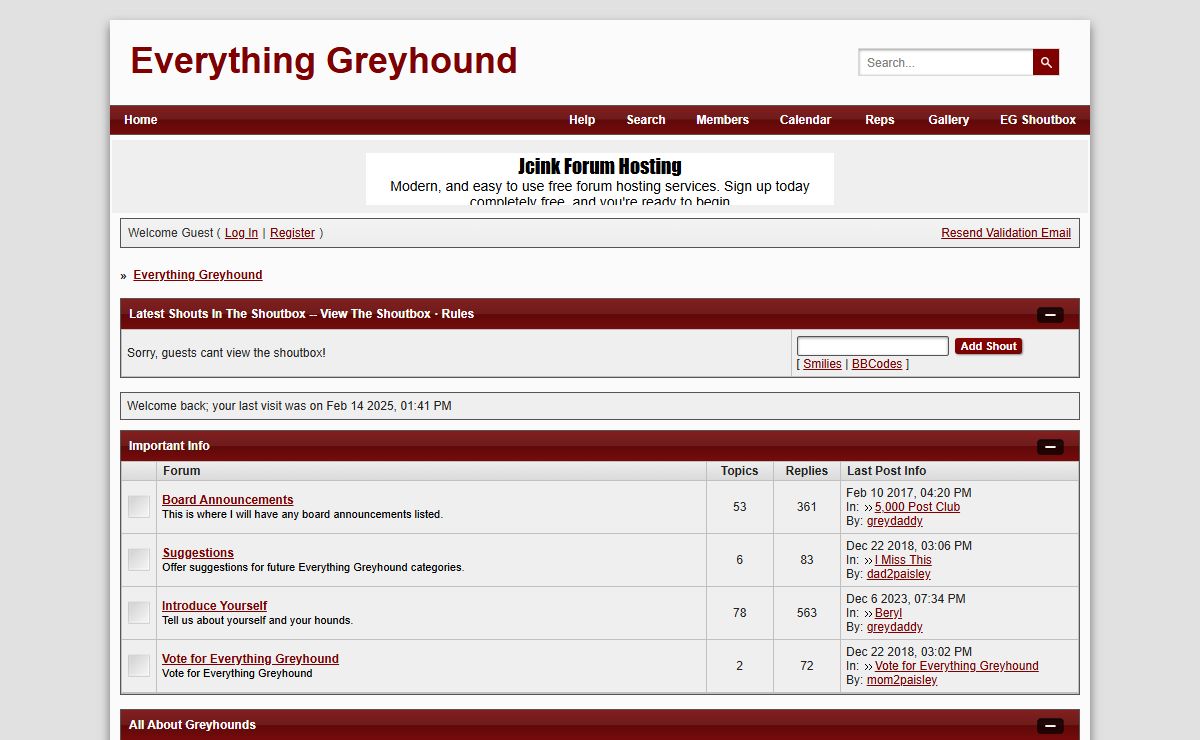
Task: Click the Introduce Yourself forum status icon
Action: [x=139, y=613]
